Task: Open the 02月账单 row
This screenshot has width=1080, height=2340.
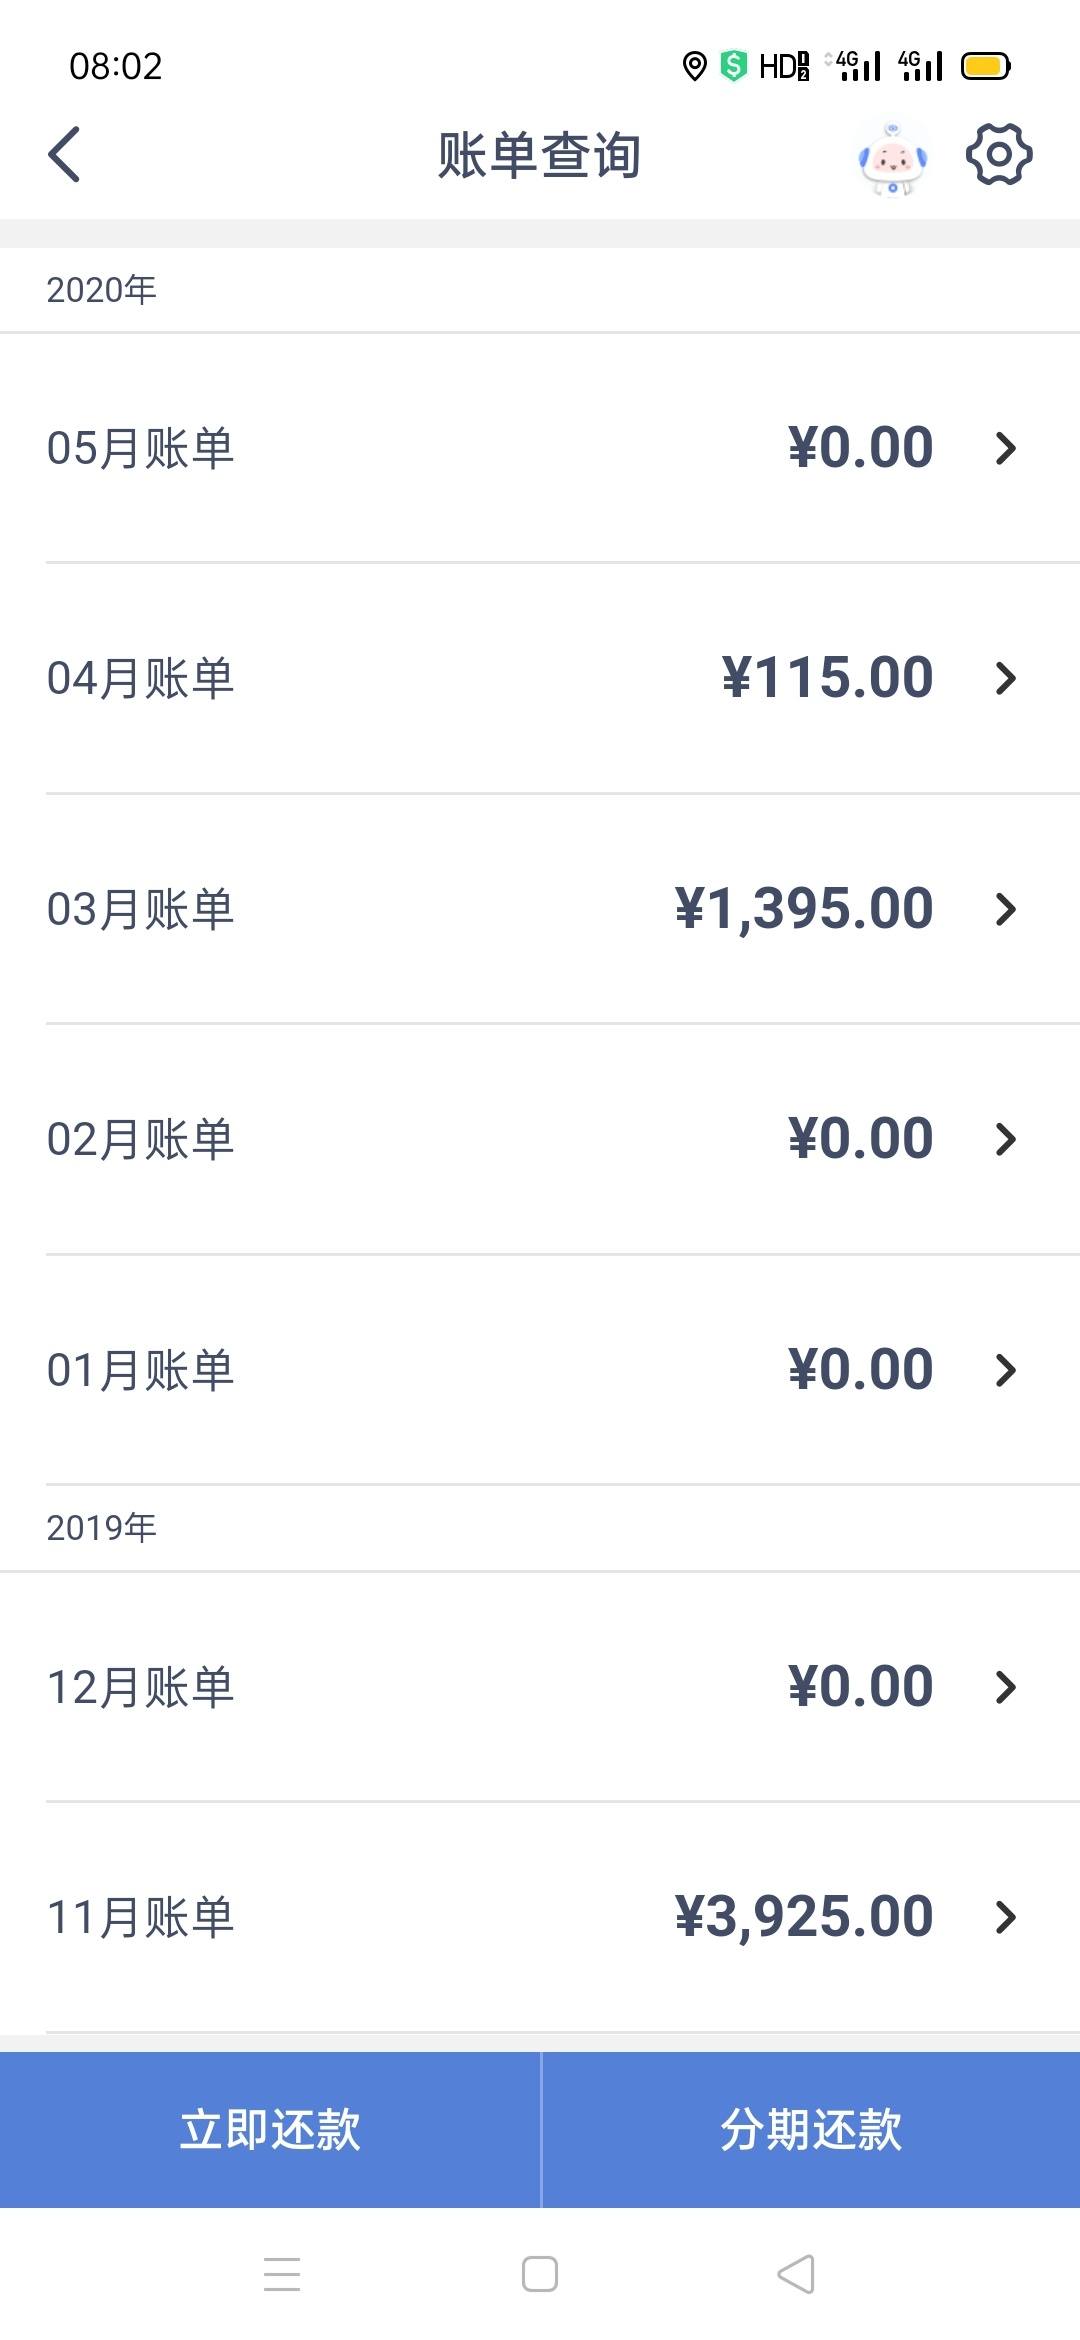Action: [x=540, y=1139]
